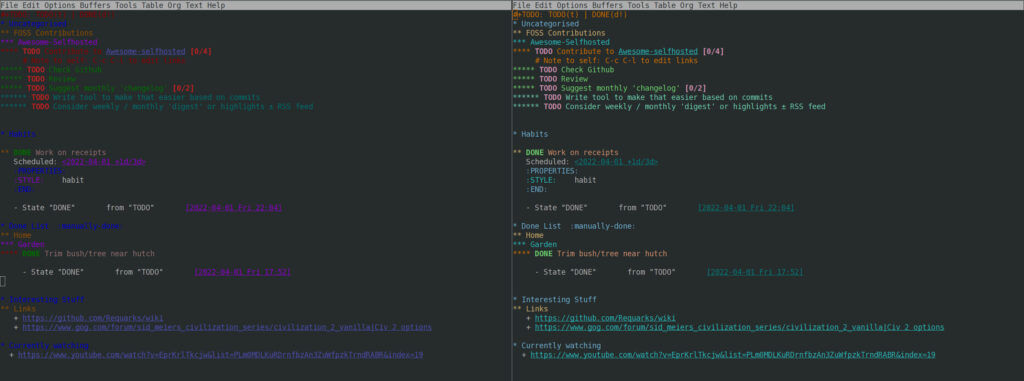Open the Edit menu in the left window
Viewport: 1024px width, 381px height.
click(31, 5)
